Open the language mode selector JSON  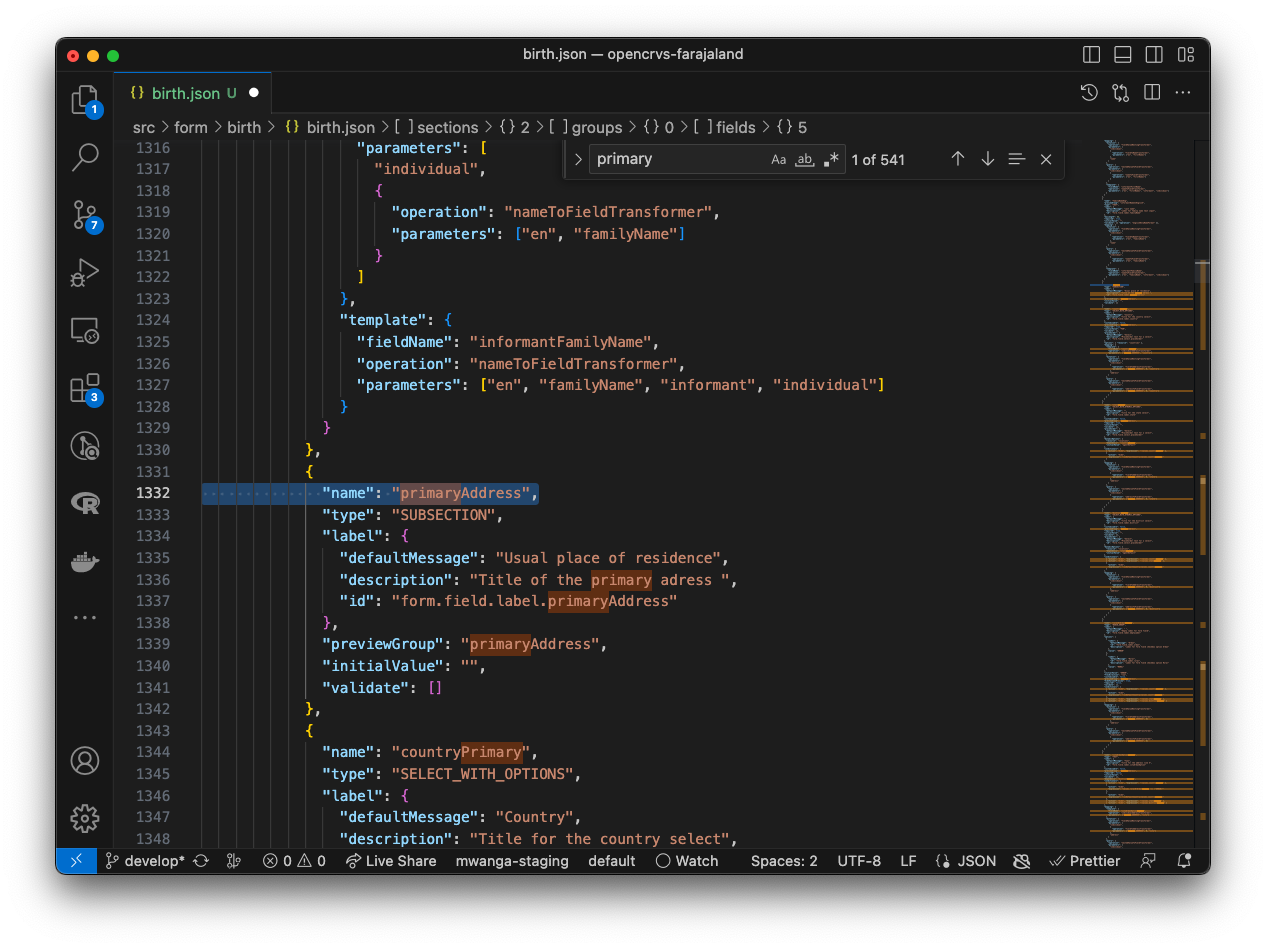pyautogui.click(x=966, y=861)
